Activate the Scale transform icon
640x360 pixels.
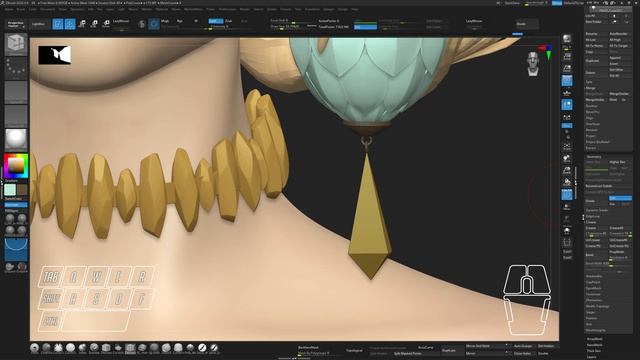[94, 24]
